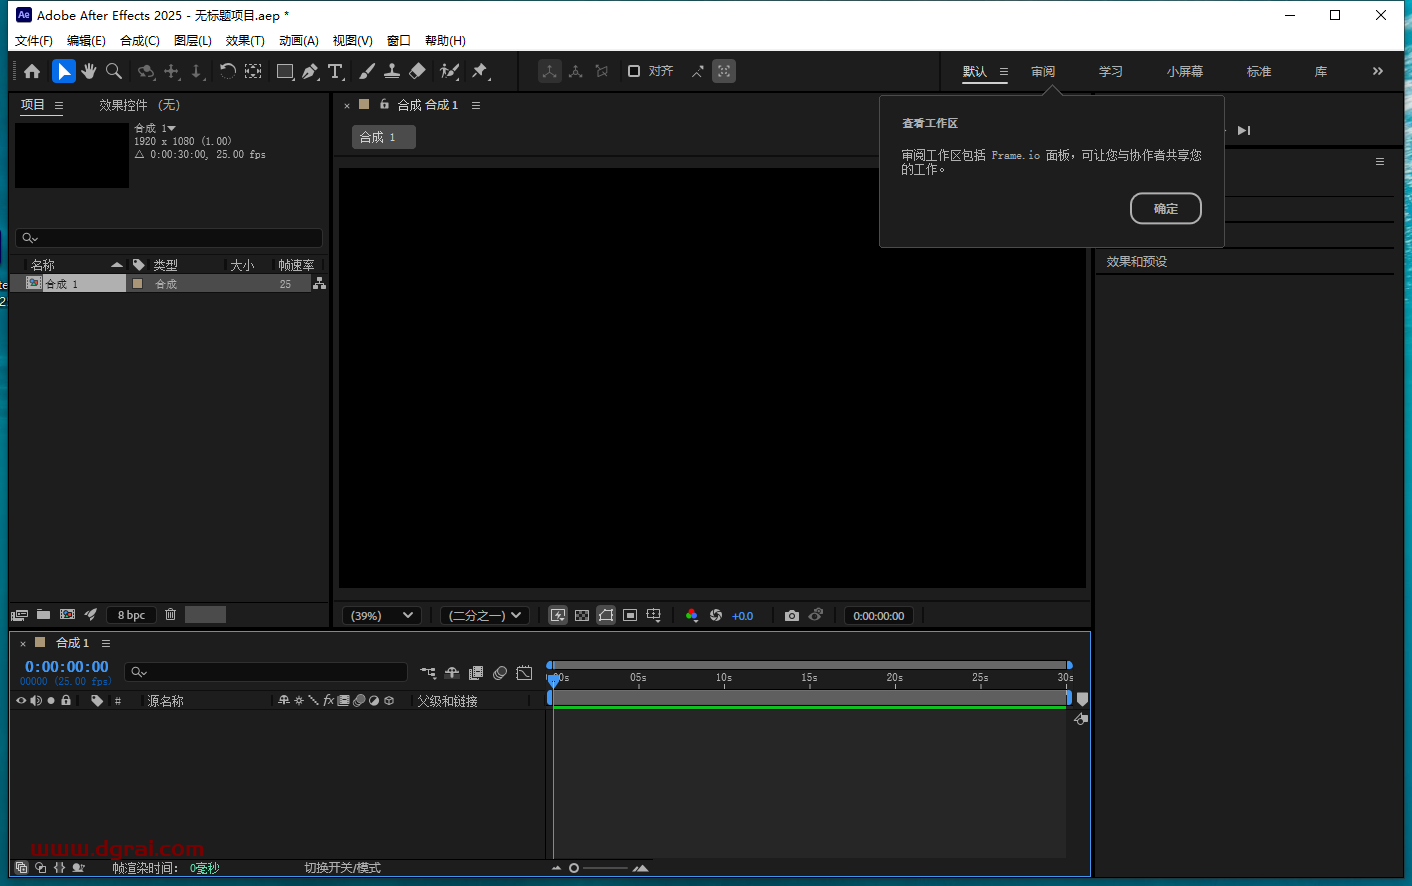Select the Pen tool
The image size is (1412, 886).
click(310, 71)
